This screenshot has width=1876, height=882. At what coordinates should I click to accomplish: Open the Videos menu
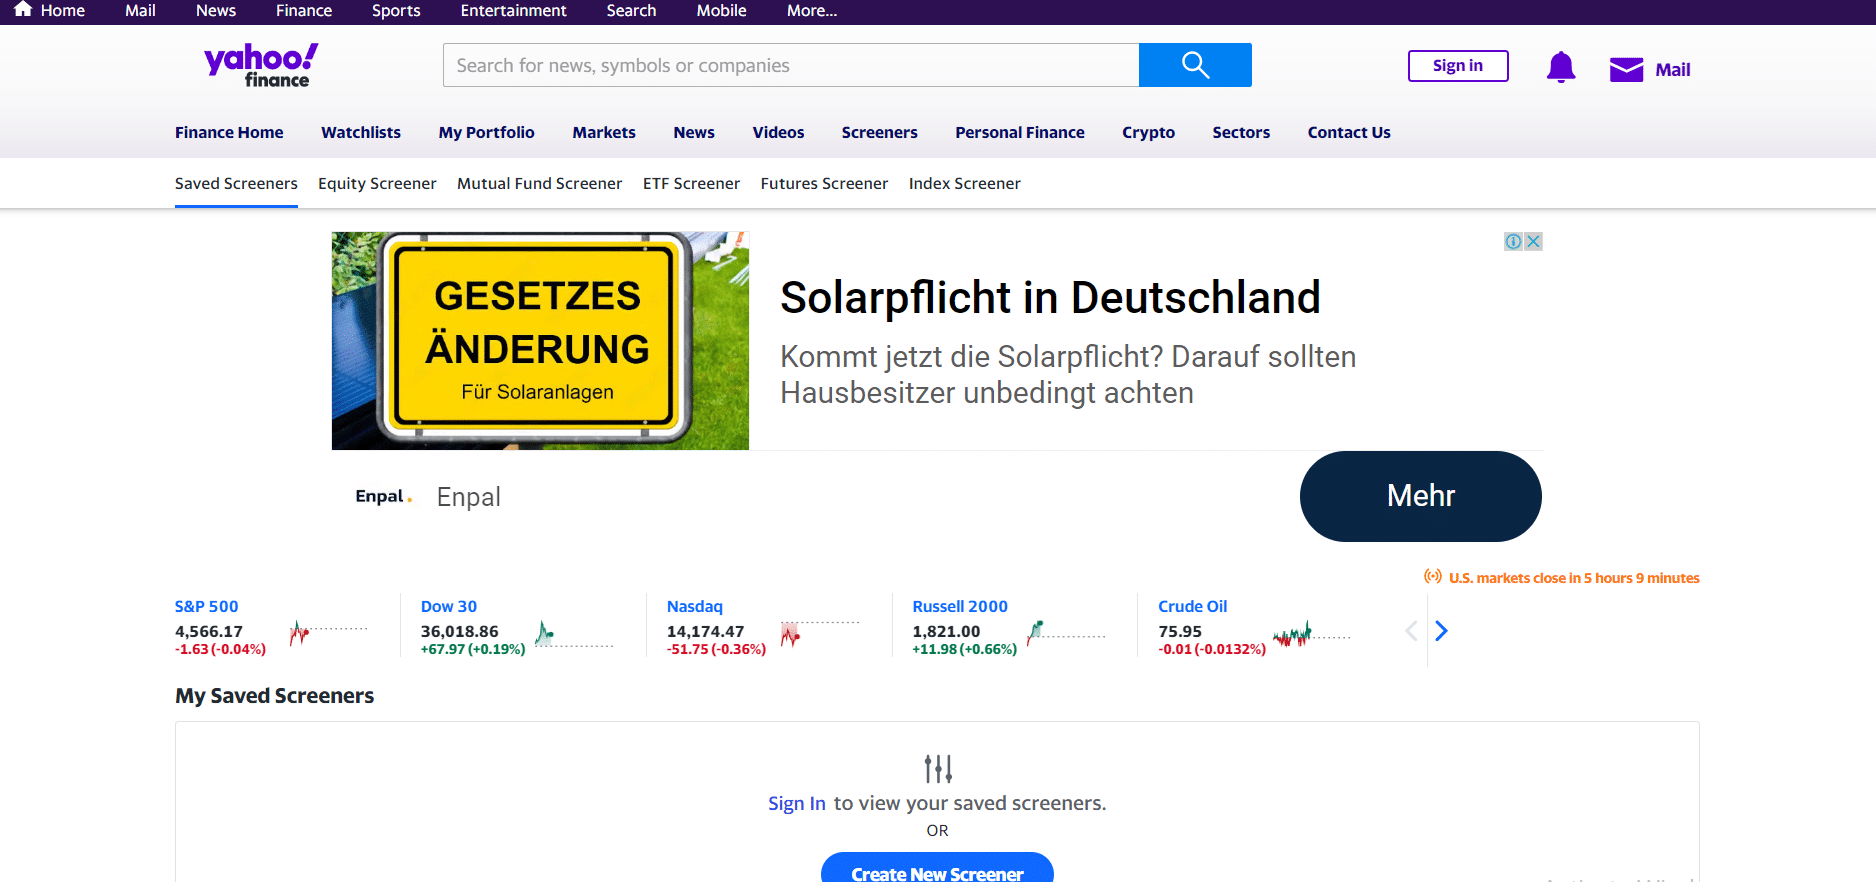(x=778, y=132)
